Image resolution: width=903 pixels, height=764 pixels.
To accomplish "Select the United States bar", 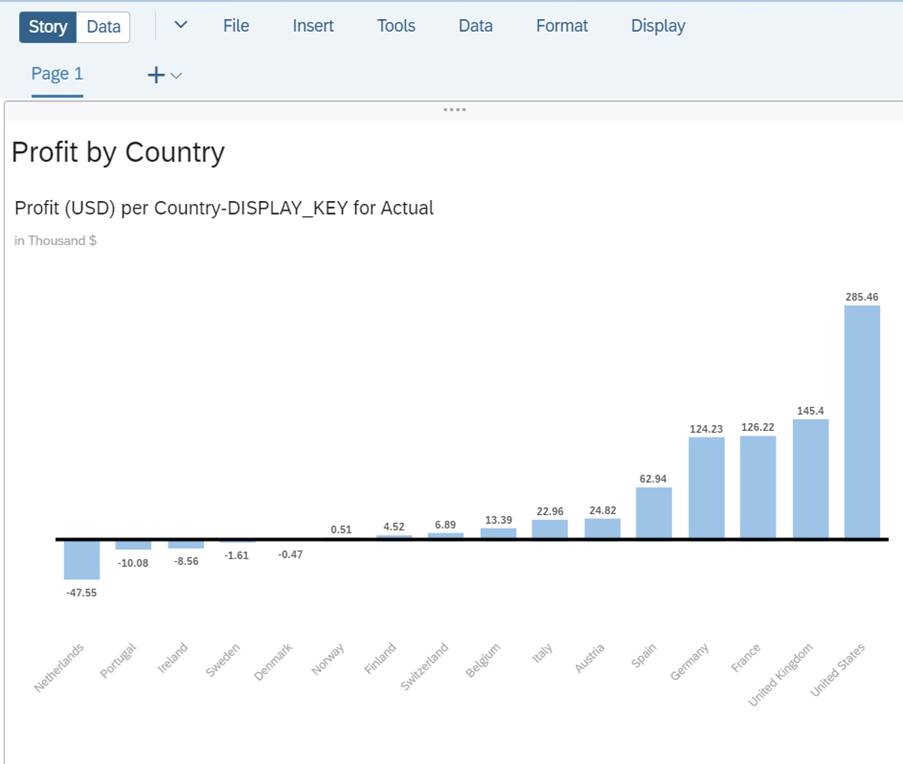I will click(x=862, y=421).
